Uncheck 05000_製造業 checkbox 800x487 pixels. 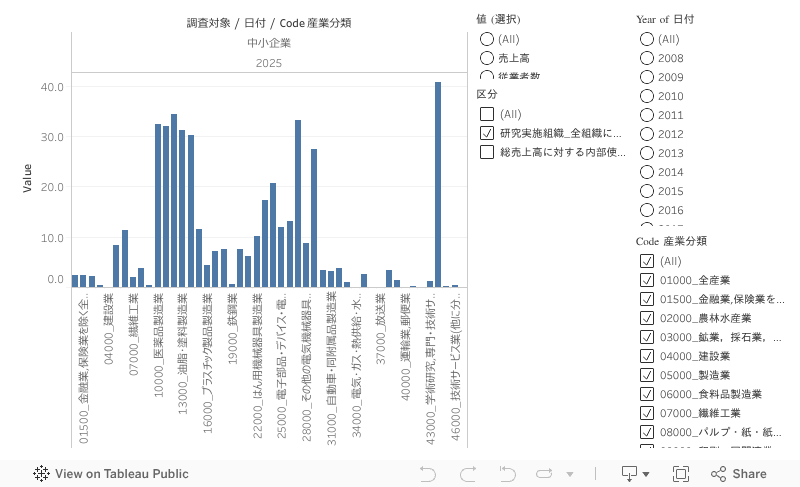[646, 375]
